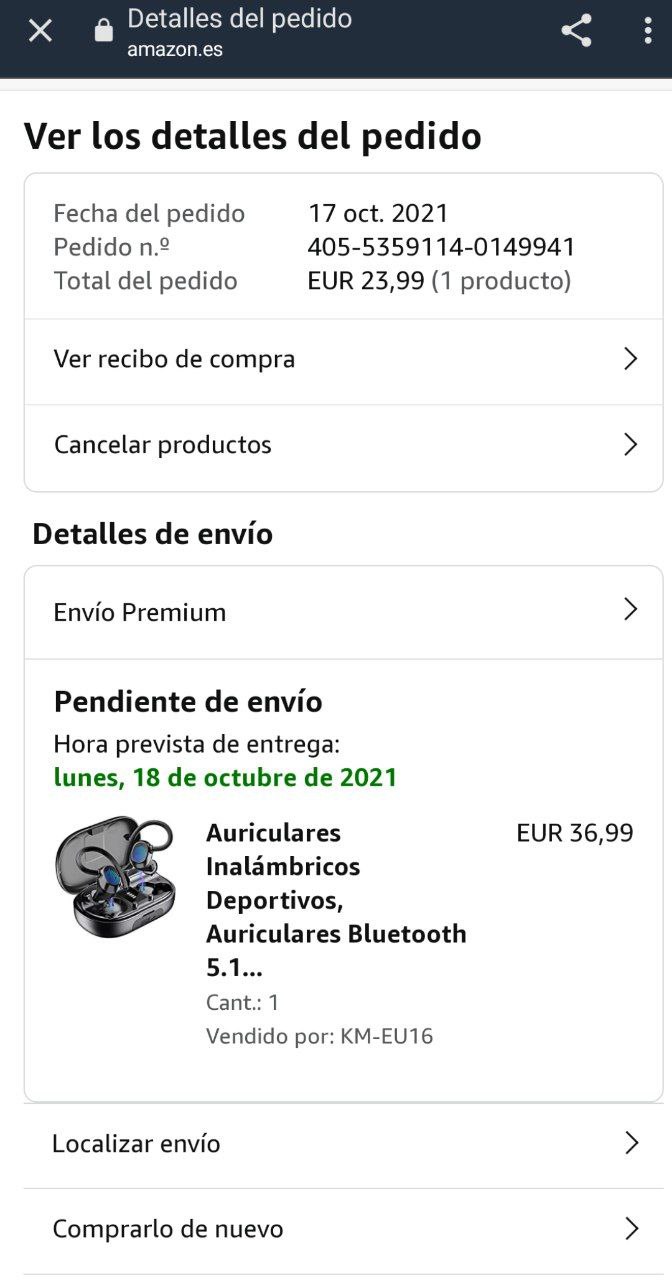
Task: Expand Envío Premium using its chevron
Action: tap(630, 609)
